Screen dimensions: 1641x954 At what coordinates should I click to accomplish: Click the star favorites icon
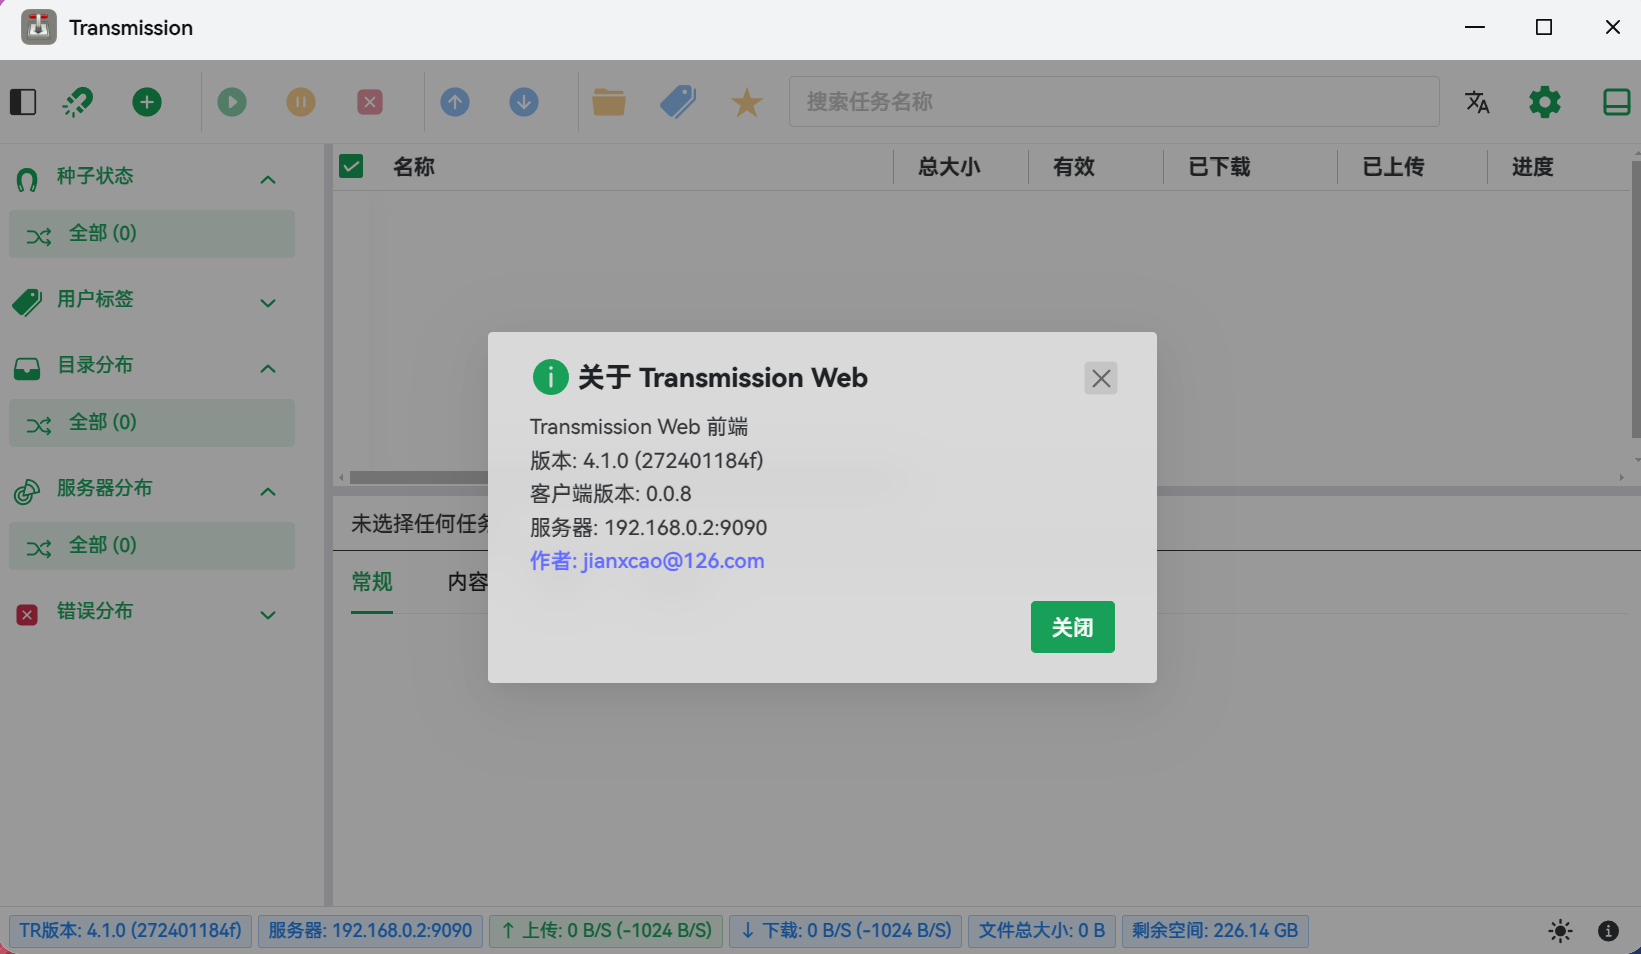747,102
